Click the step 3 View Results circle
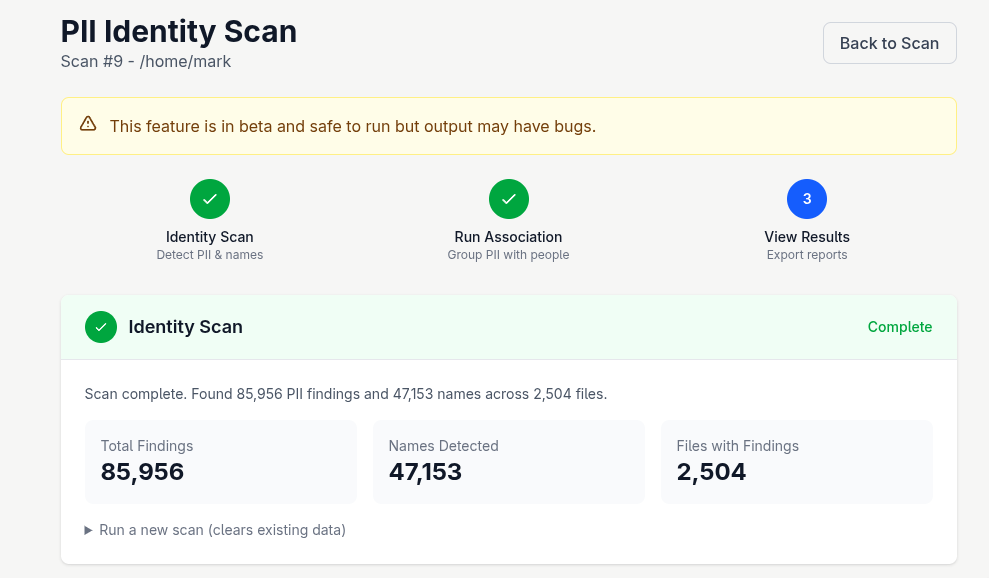 pyautogui.click(x=806, y=199)
